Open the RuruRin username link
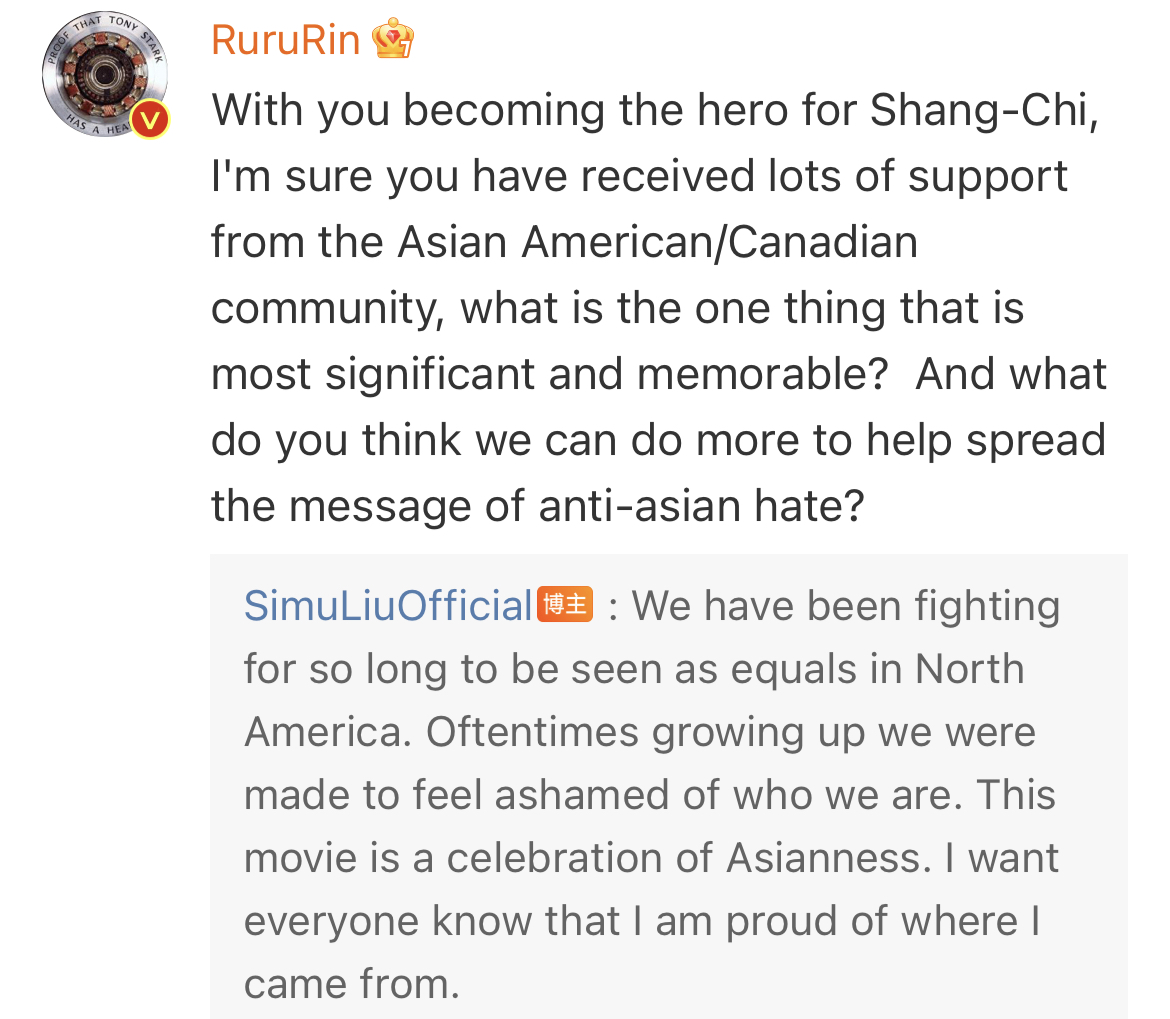 (x=286, y=40)
